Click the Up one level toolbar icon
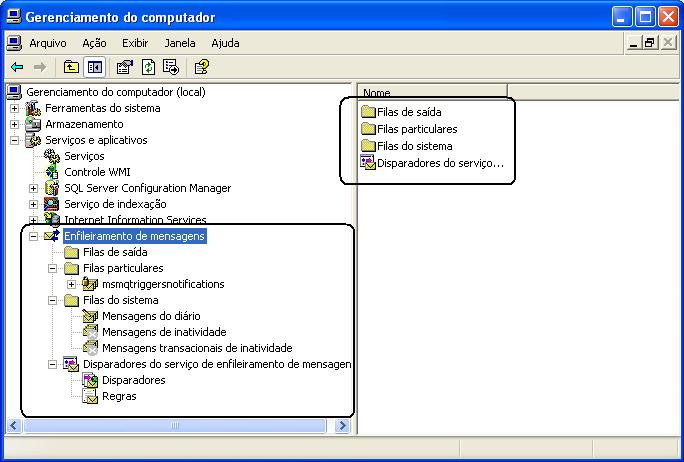 point(71,67)
